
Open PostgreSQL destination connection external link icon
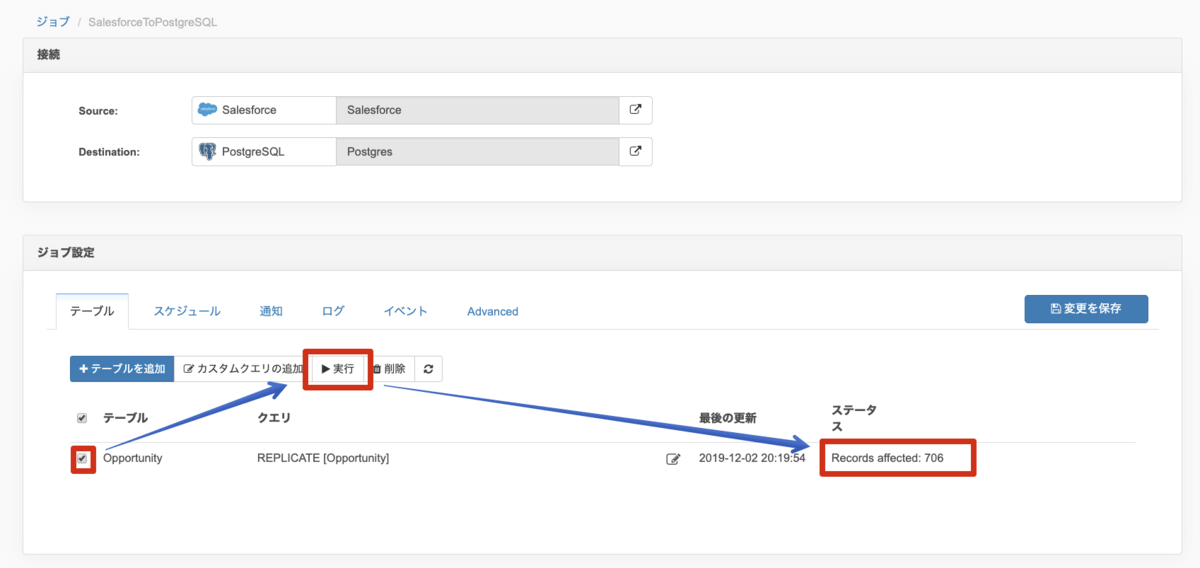(x=635, y=152)
